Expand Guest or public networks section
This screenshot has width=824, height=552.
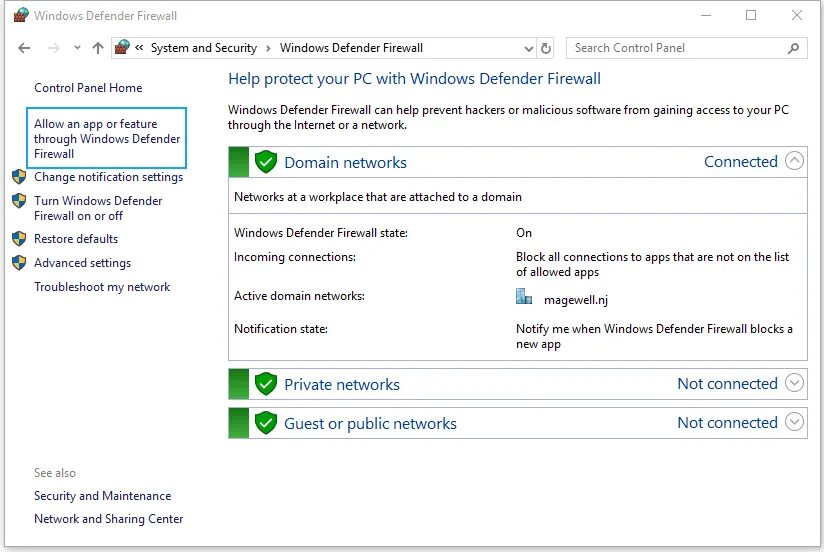point(794,422)
